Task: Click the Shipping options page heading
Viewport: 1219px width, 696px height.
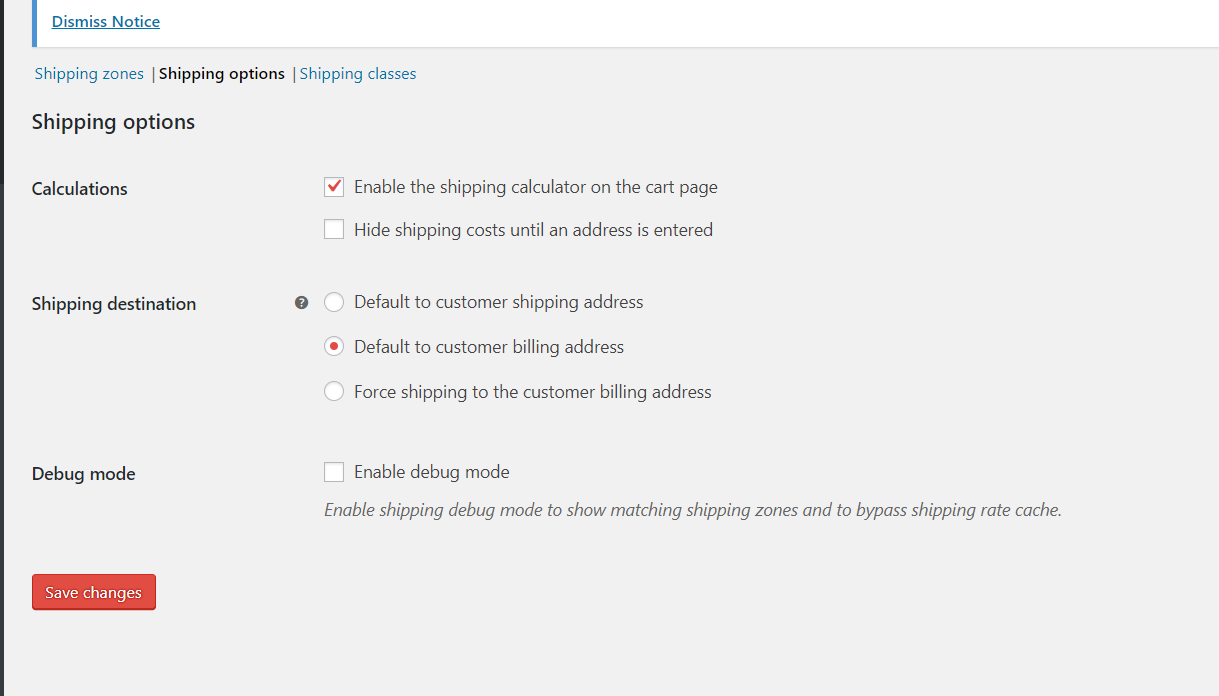Action: click(x=113, y=122)
